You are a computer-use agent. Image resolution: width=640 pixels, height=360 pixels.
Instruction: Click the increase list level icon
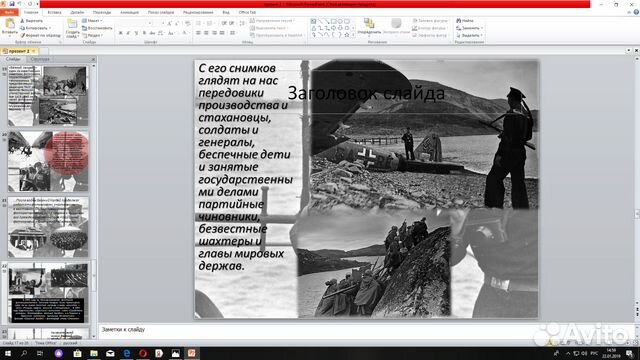pyautogui.click(x=231, y=24)
